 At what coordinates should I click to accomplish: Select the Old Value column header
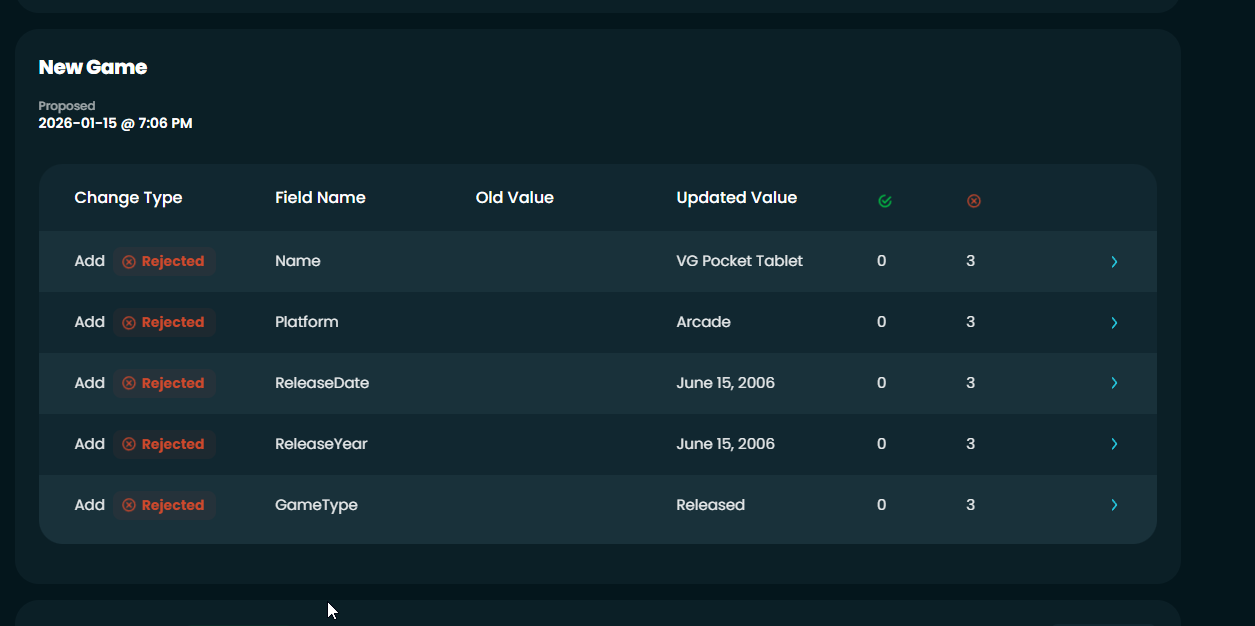[514, 198]
